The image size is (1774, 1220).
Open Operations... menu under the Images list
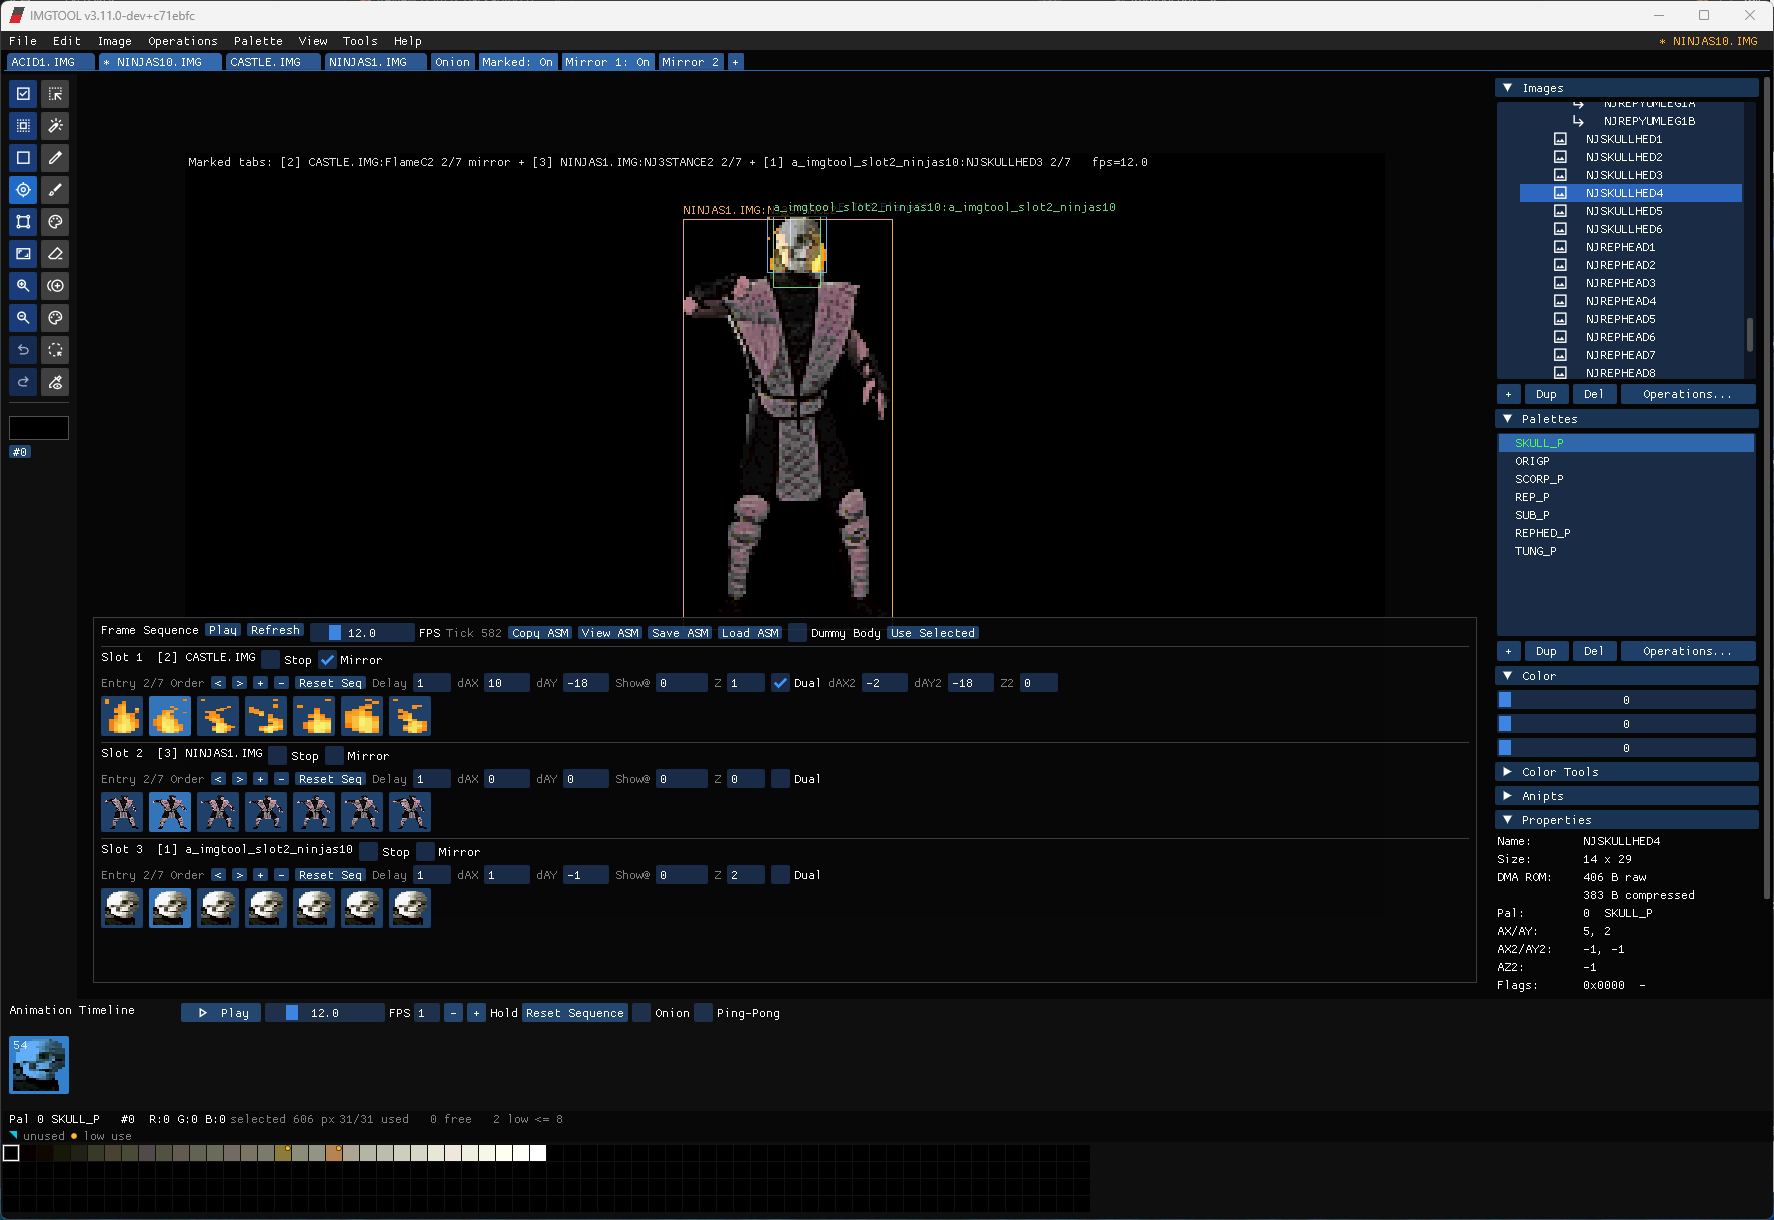pos(1687,394)
